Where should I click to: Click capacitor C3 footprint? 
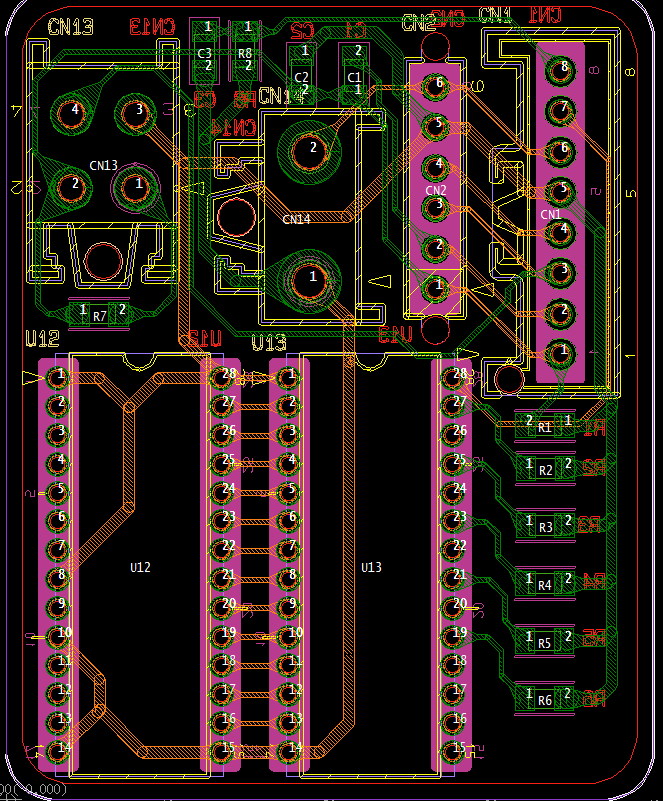point(205,52)
